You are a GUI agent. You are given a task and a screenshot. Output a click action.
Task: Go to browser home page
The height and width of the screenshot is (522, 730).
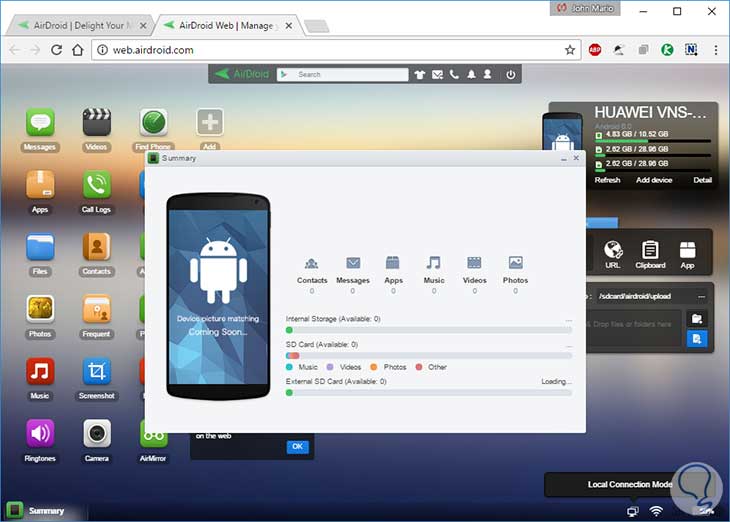pos(78,50)
